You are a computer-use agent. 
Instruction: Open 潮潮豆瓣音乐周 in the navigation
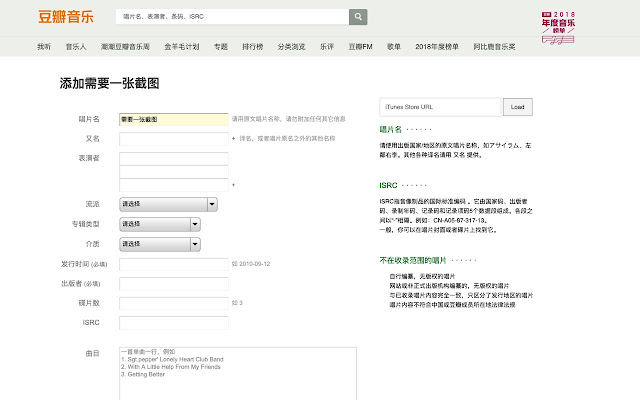coord(125,47)
